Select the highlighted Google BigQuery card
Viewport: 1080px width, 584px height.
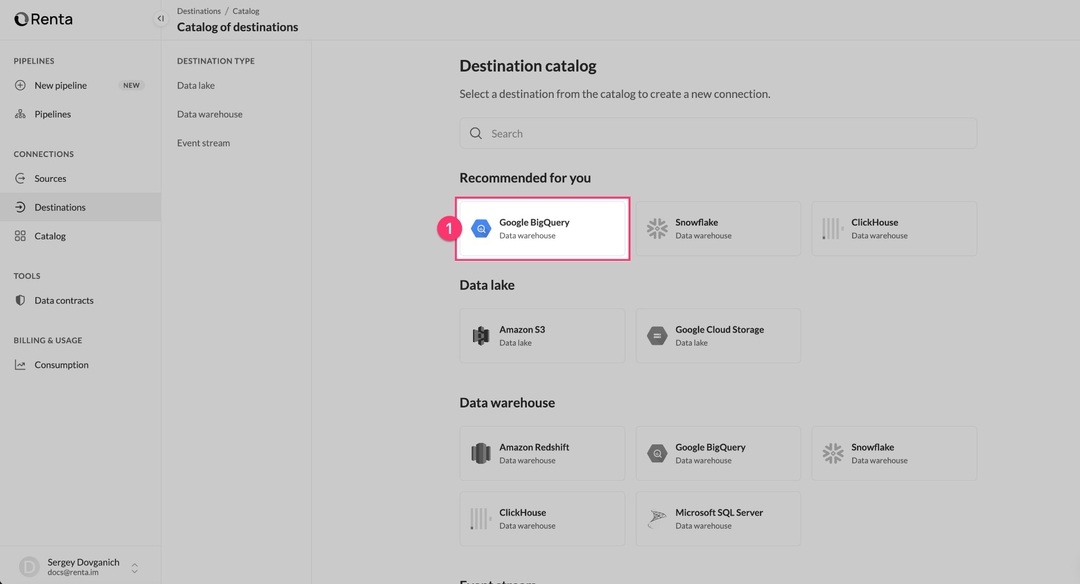pyautogui.click(x=542, y=228)
